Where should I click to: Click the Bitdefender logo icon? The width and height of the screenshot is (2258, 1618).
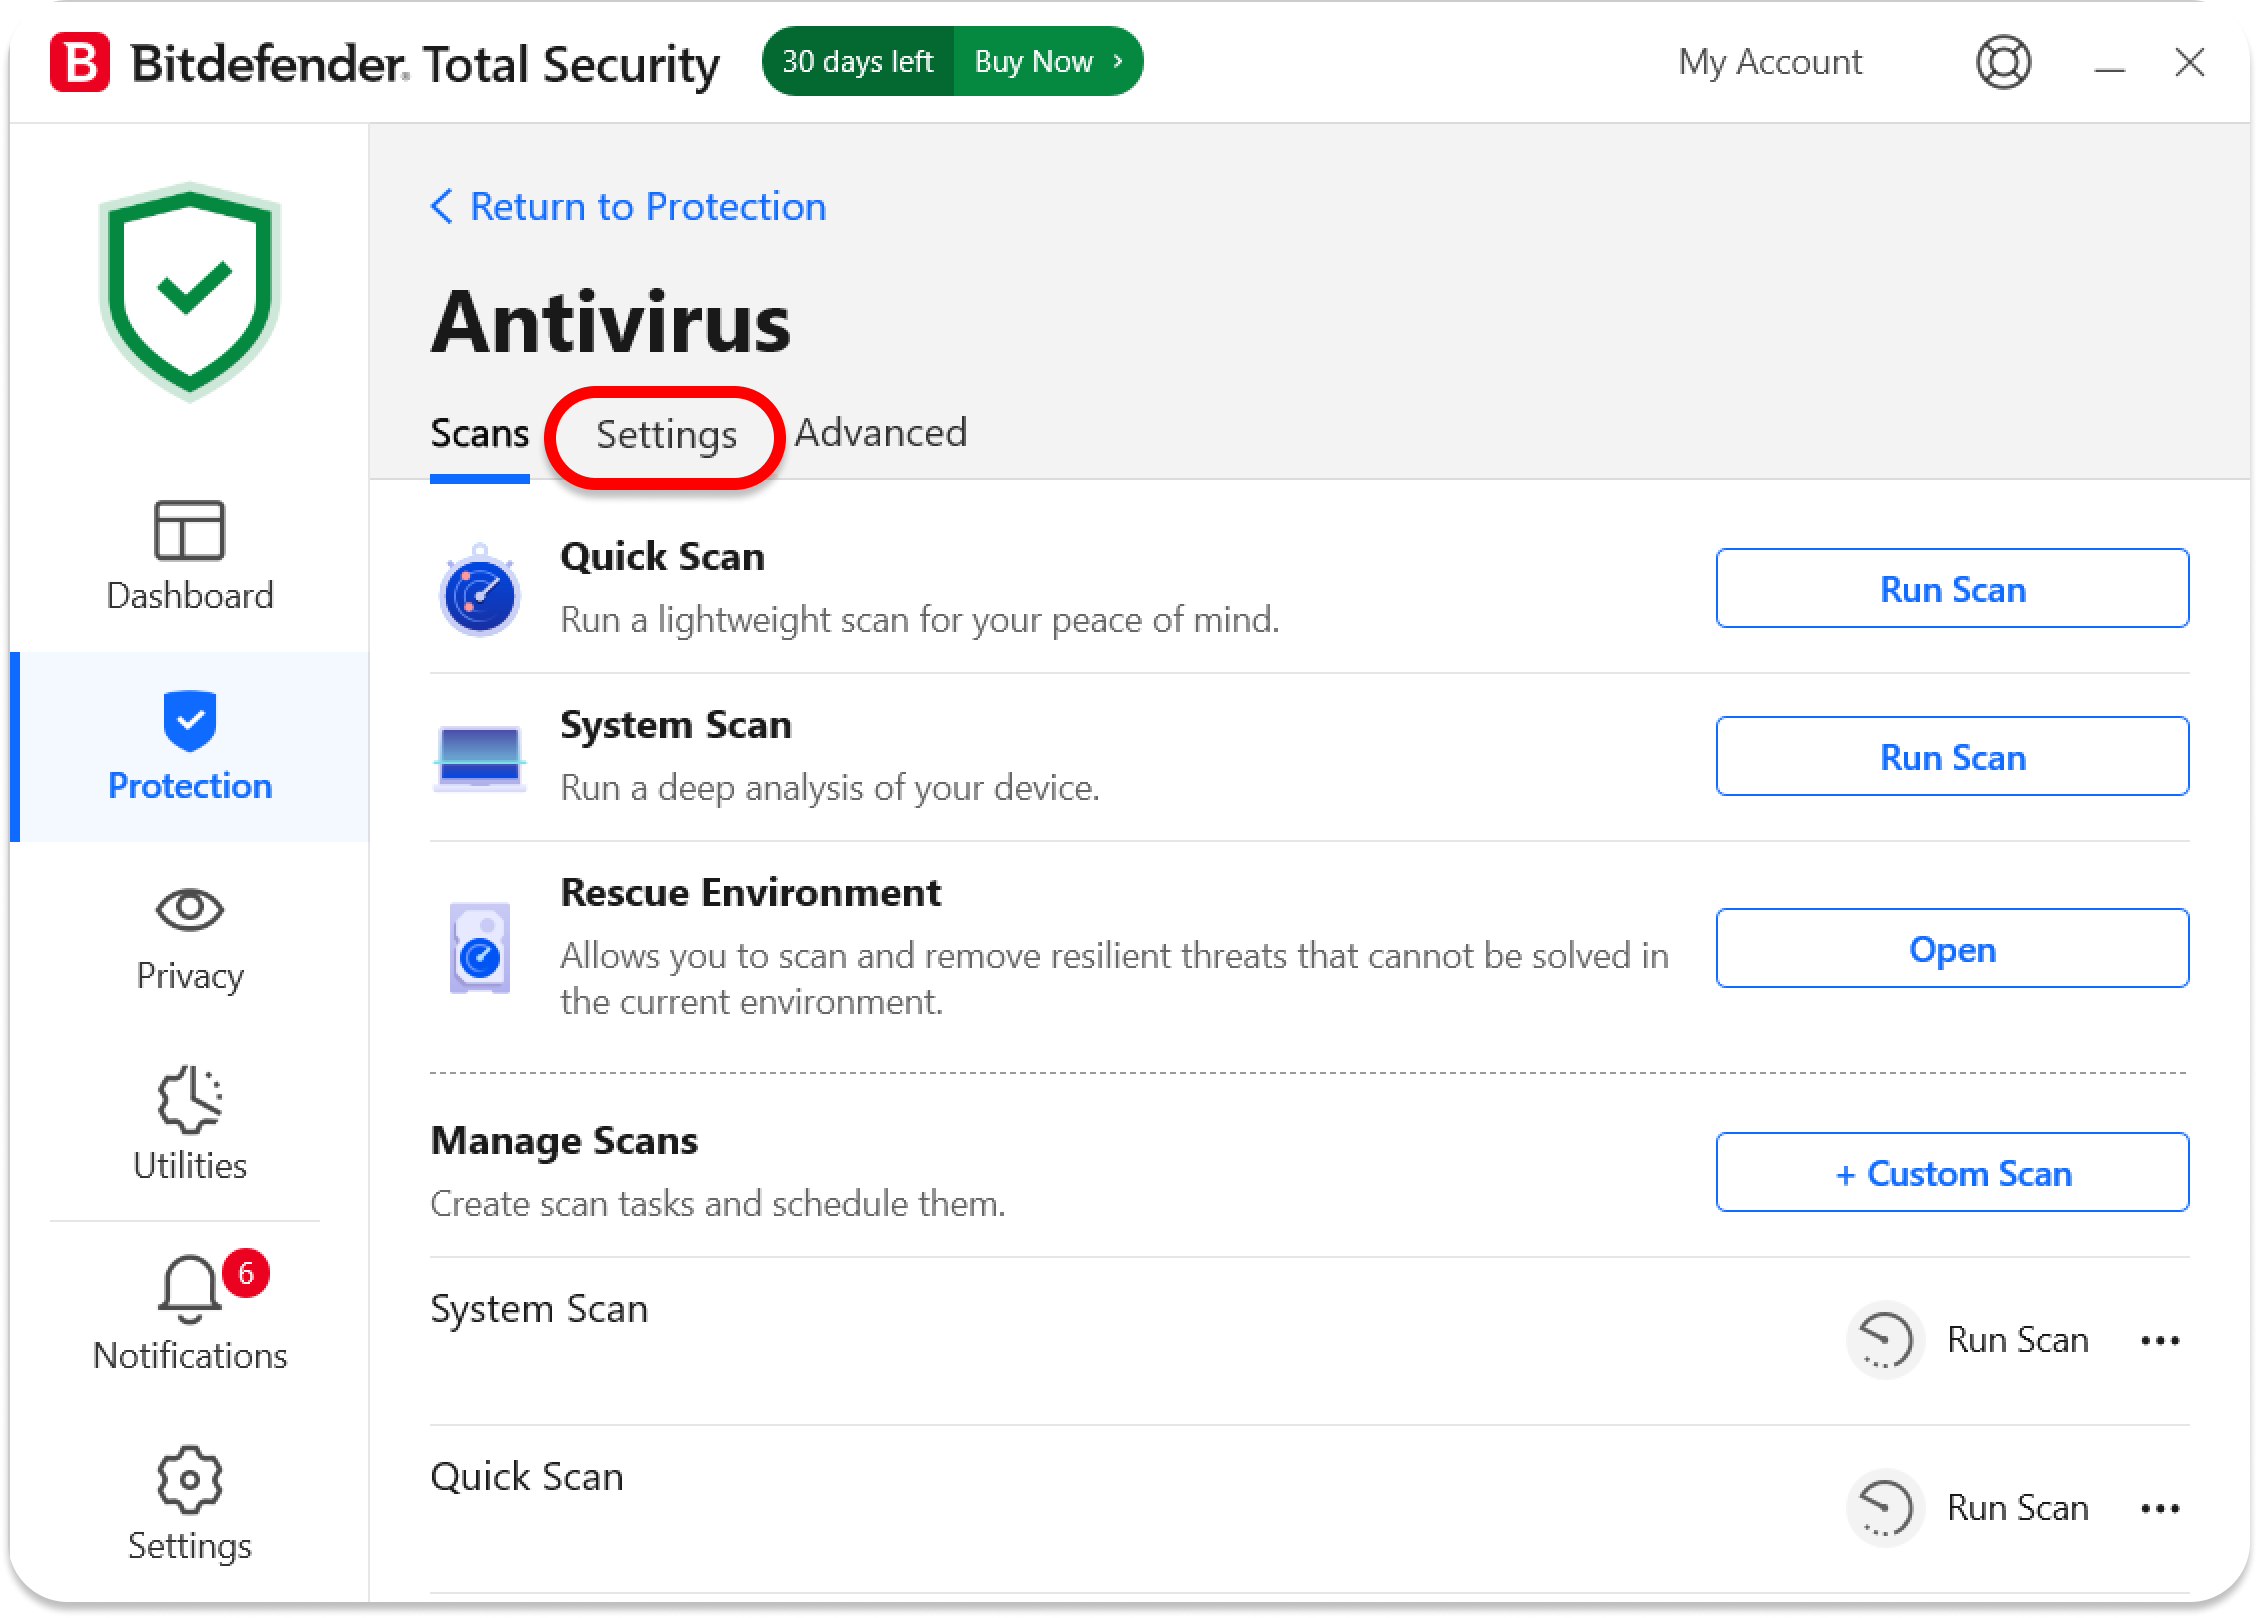pos(80,63)
